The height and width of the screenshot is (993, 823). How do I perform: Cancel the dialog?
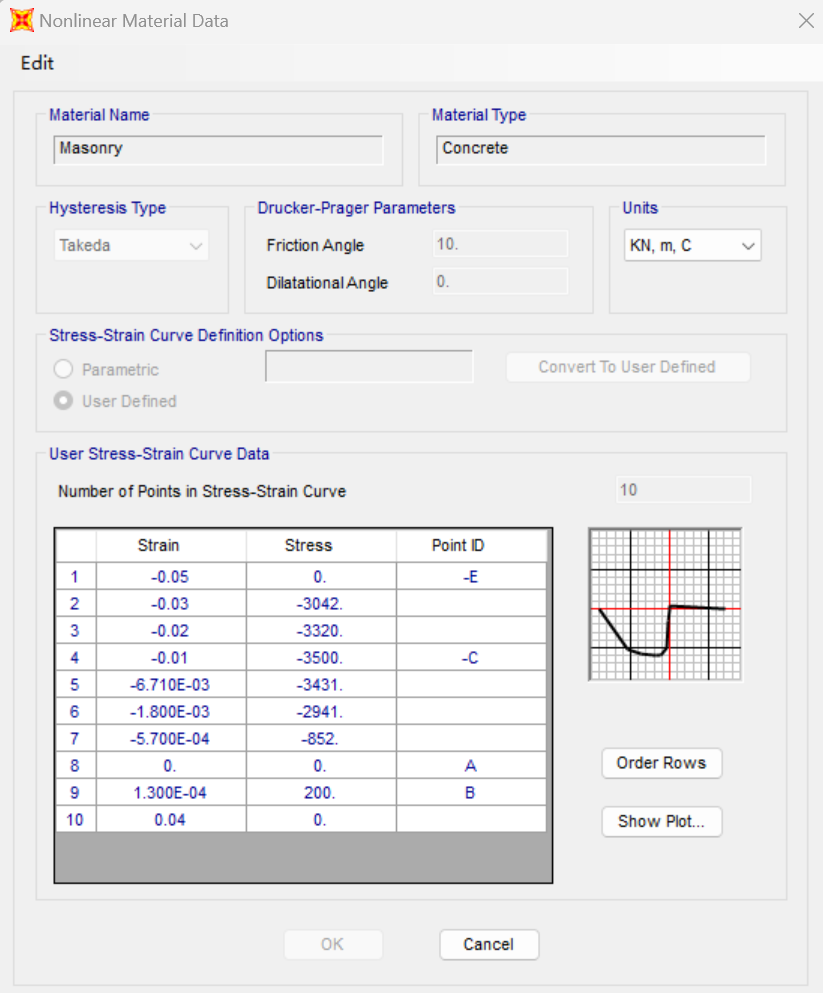coord(488,944)
